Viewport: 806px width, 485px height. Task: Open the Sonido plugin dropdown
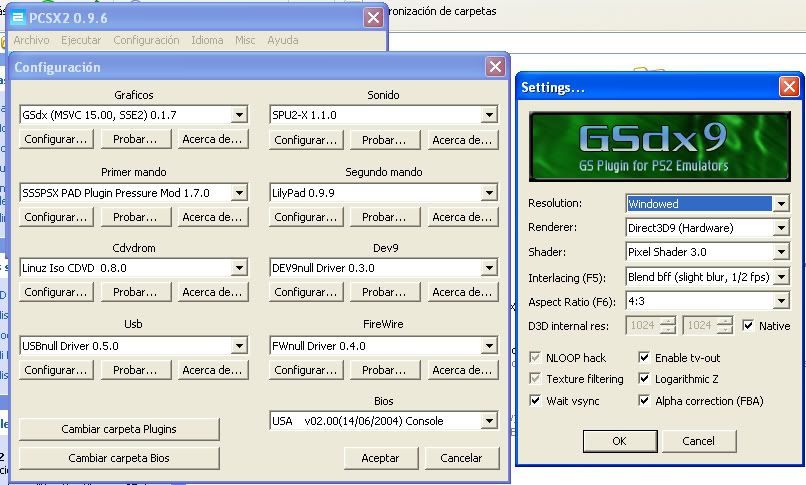point(489,115)
